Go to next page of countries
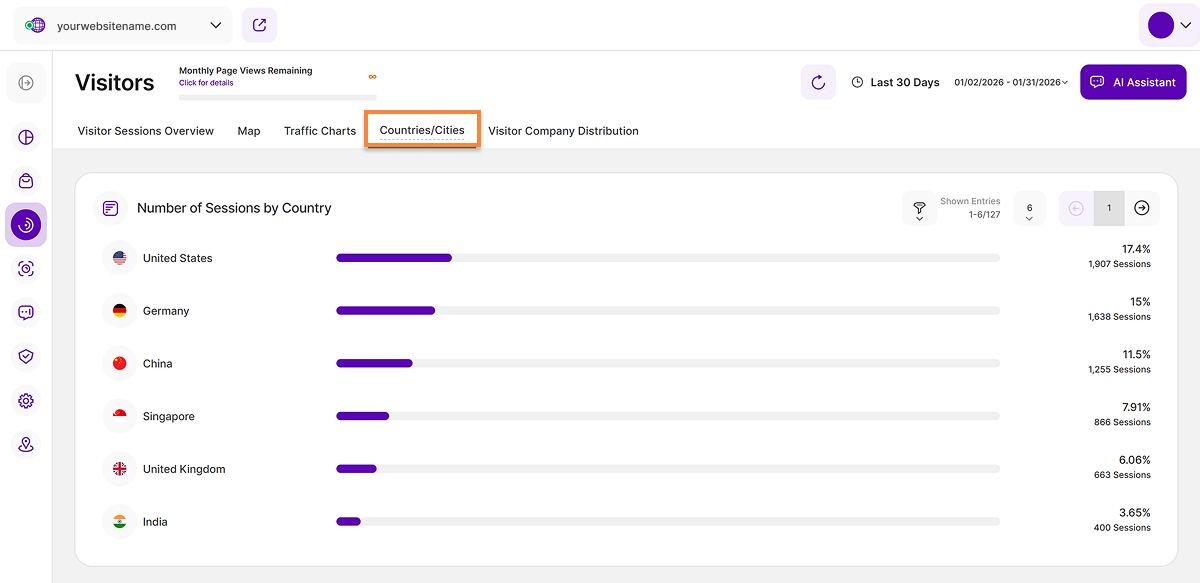The width and height of the screenshot is (1200, 583). tap(1142, 208)
